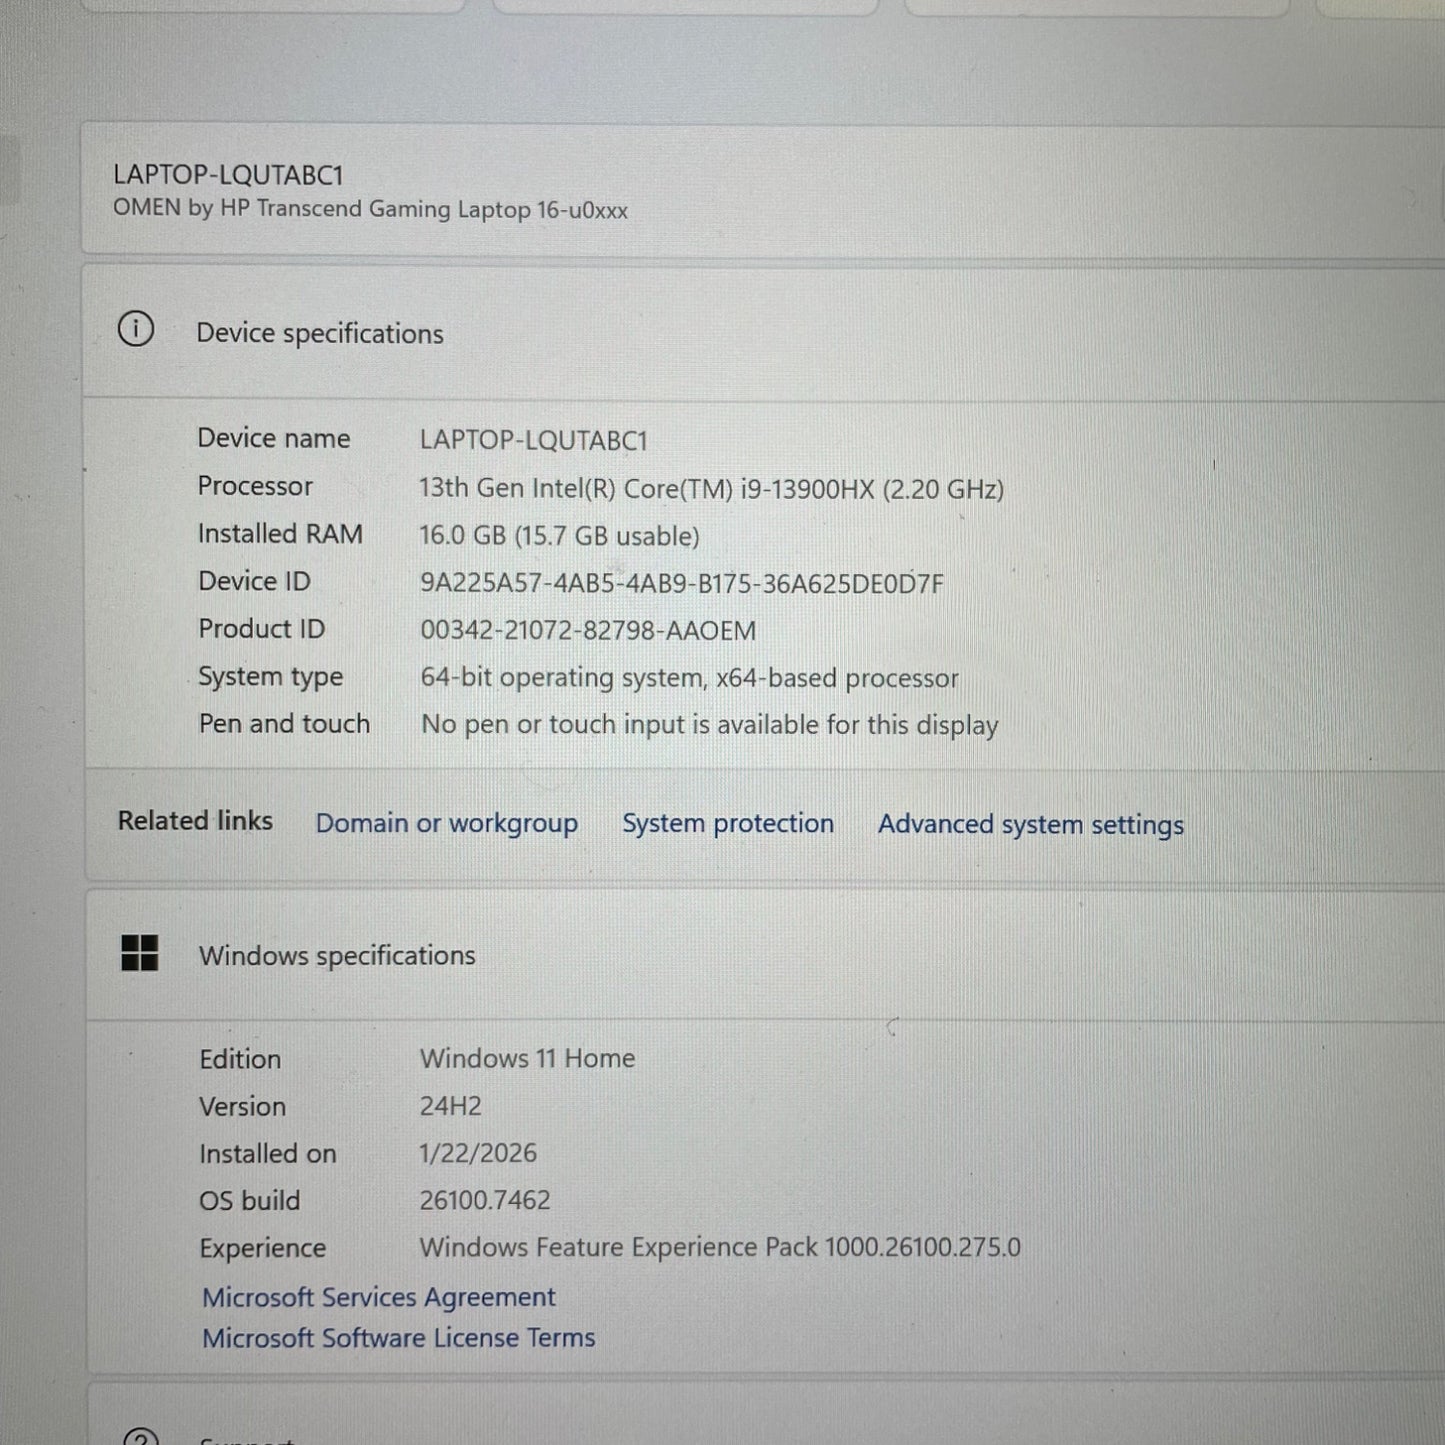
Task: Collapse the Device specifications section header
Action: pyautogui.click(x=760, y=333)
